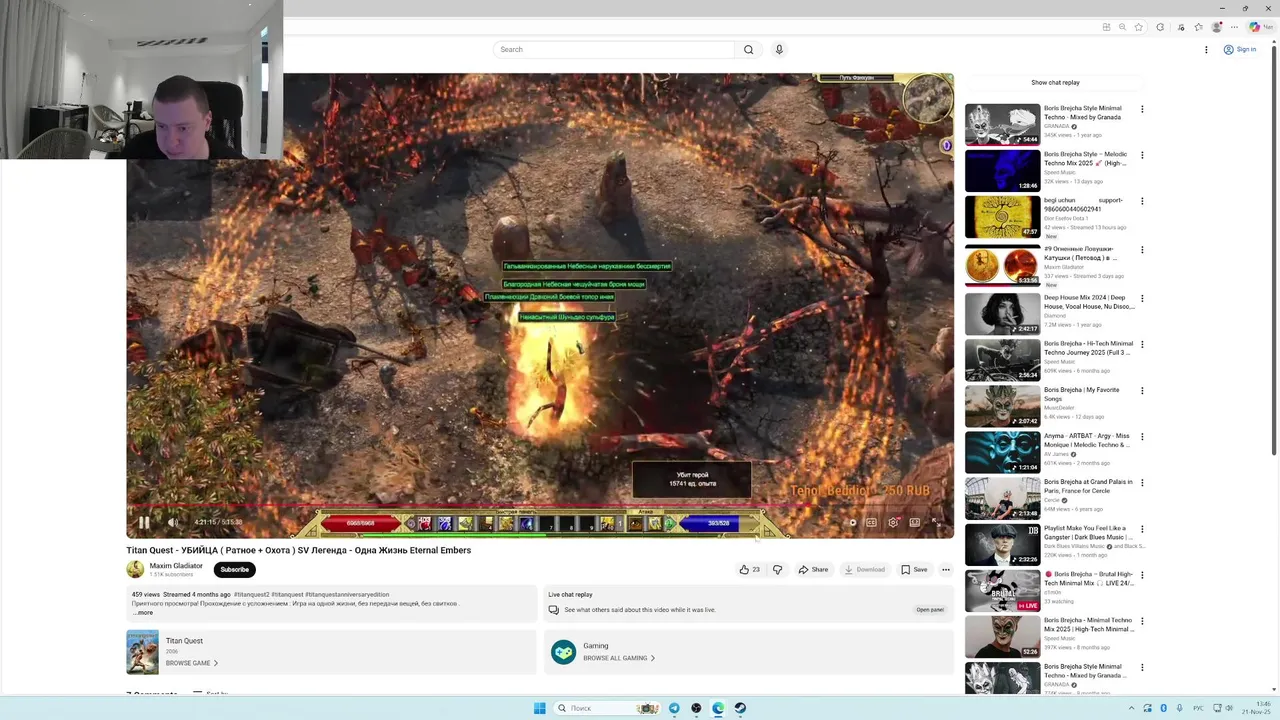Screen dimensions: 1280x720
Task: Expand description with ...more
Action: pyautogui.click(x=143, y=612)
